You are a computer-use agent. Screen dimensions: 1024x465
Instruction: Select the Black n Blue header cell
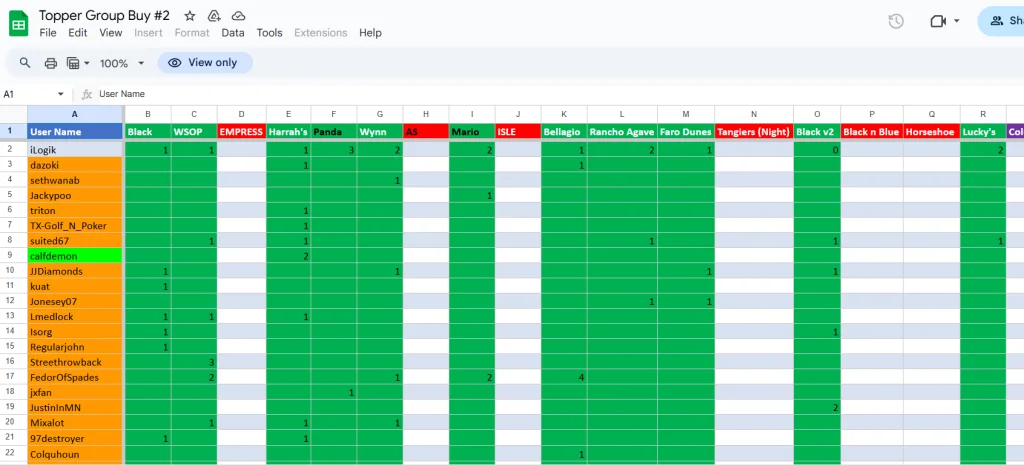tap(872, 132)
